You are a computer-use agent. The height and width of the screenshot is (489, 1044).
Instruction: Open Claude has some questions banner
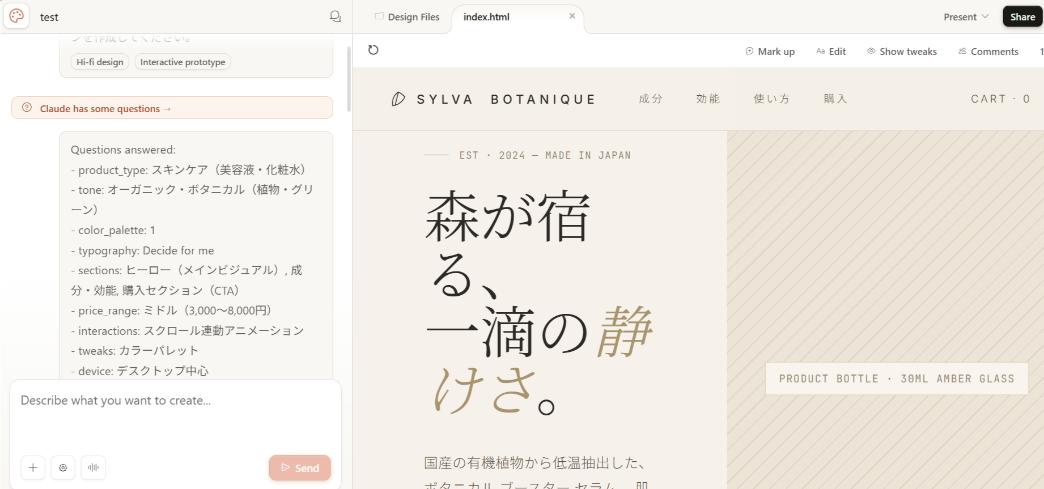(x=172, y=108)
